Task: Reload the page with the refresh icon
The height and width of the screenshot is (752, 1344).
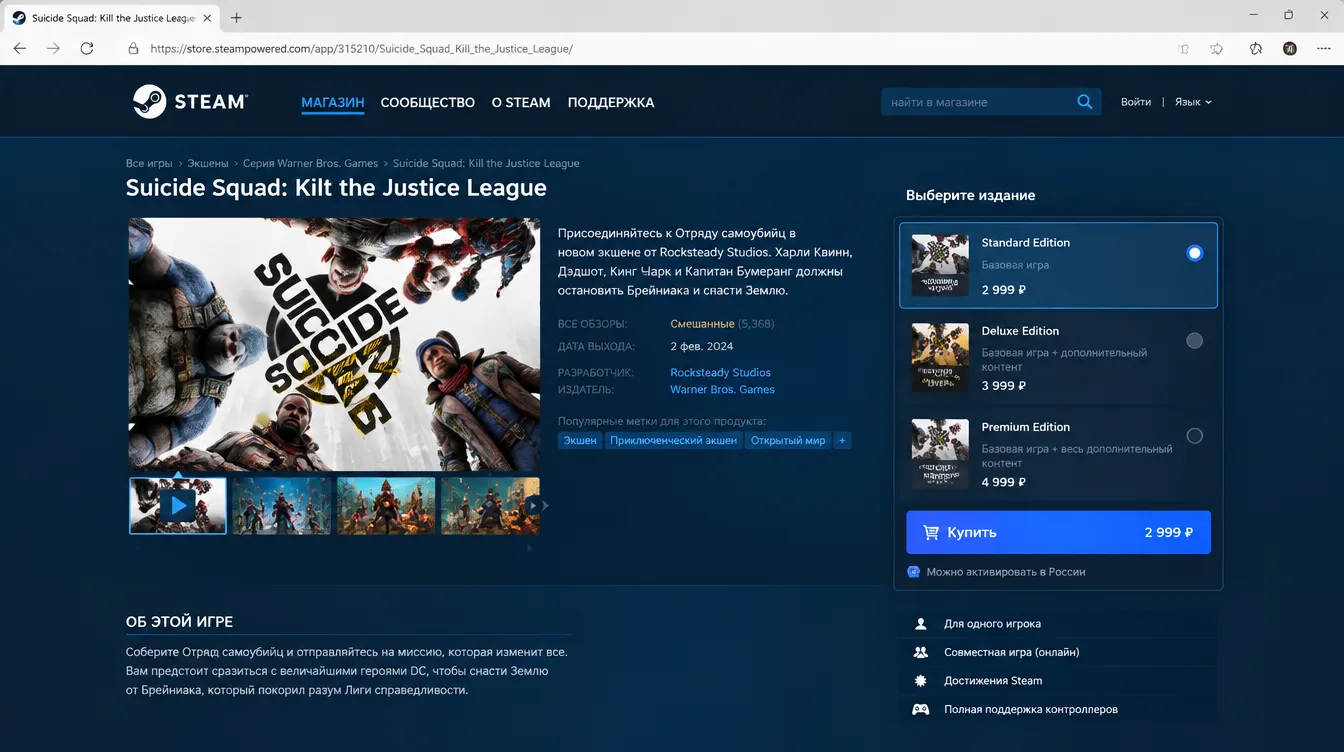Action: point(87,49)
